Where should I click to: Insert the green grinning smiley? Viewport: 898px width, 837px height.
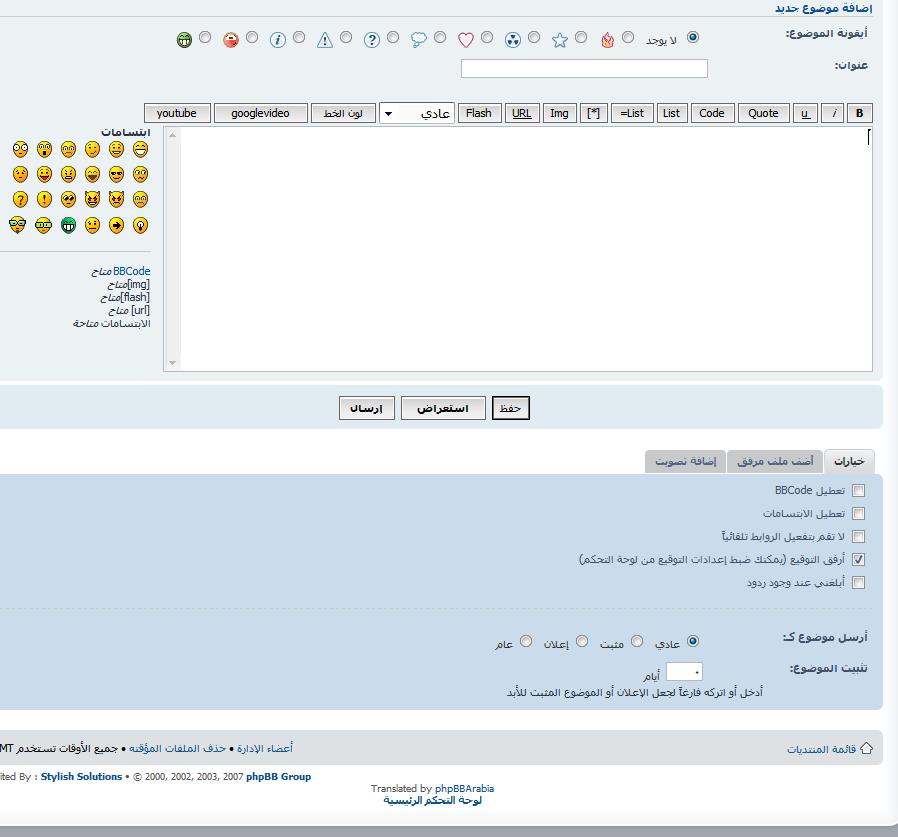point(68,225)
